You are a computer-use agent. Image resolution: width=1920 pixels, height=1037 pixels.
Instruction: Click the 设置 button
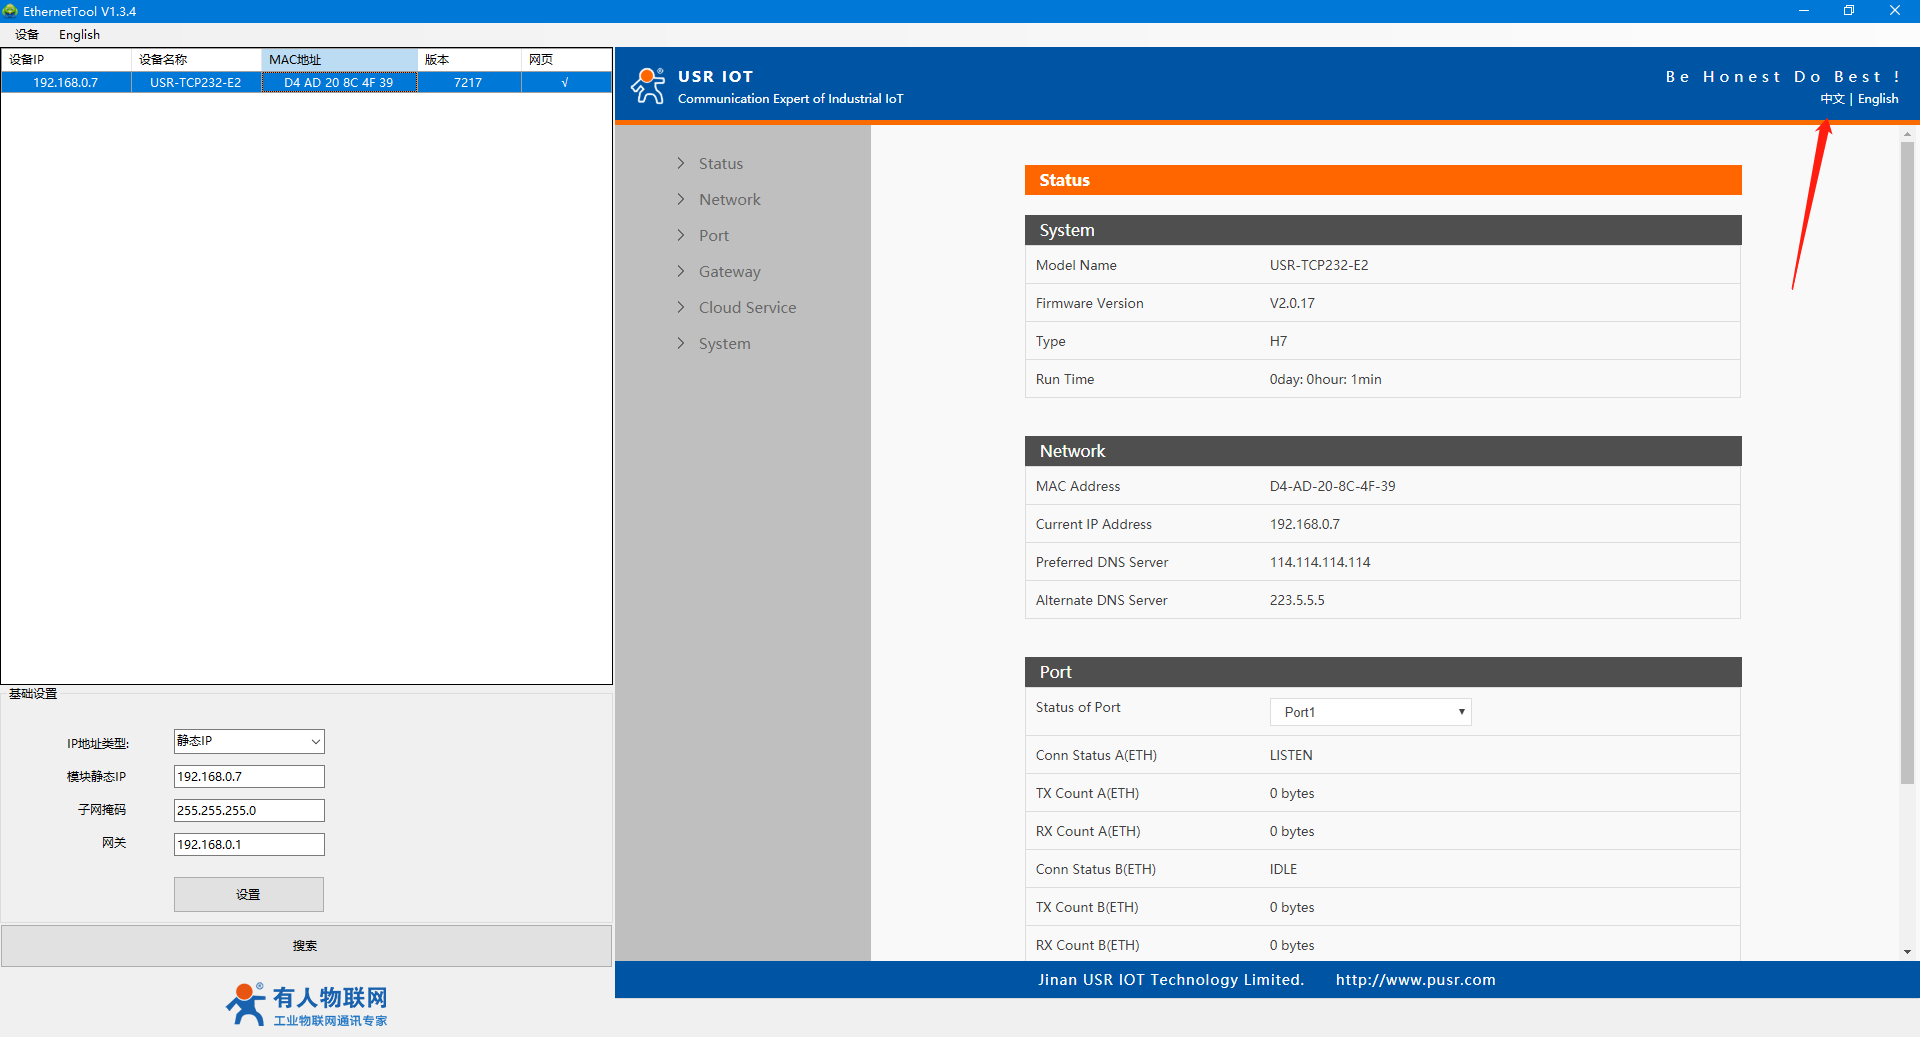pos(248,894)
